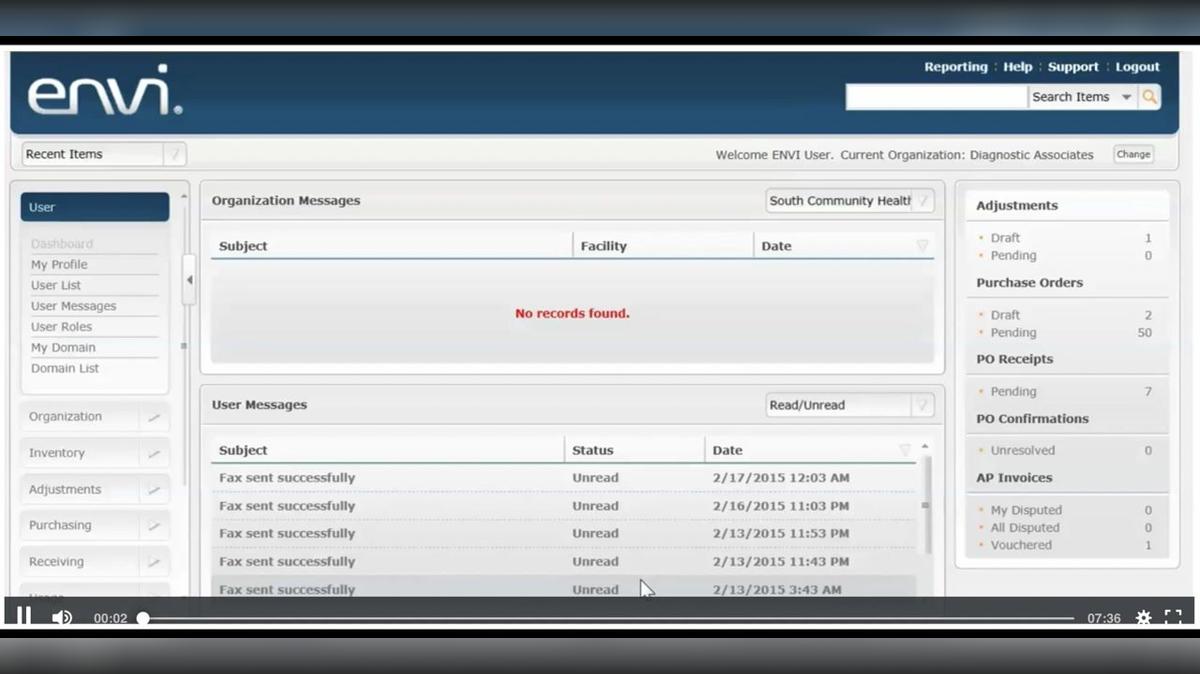Click the Date column filter icon in User Messages
This screenshot has height=674, width=1200.
tap(904, 450)
